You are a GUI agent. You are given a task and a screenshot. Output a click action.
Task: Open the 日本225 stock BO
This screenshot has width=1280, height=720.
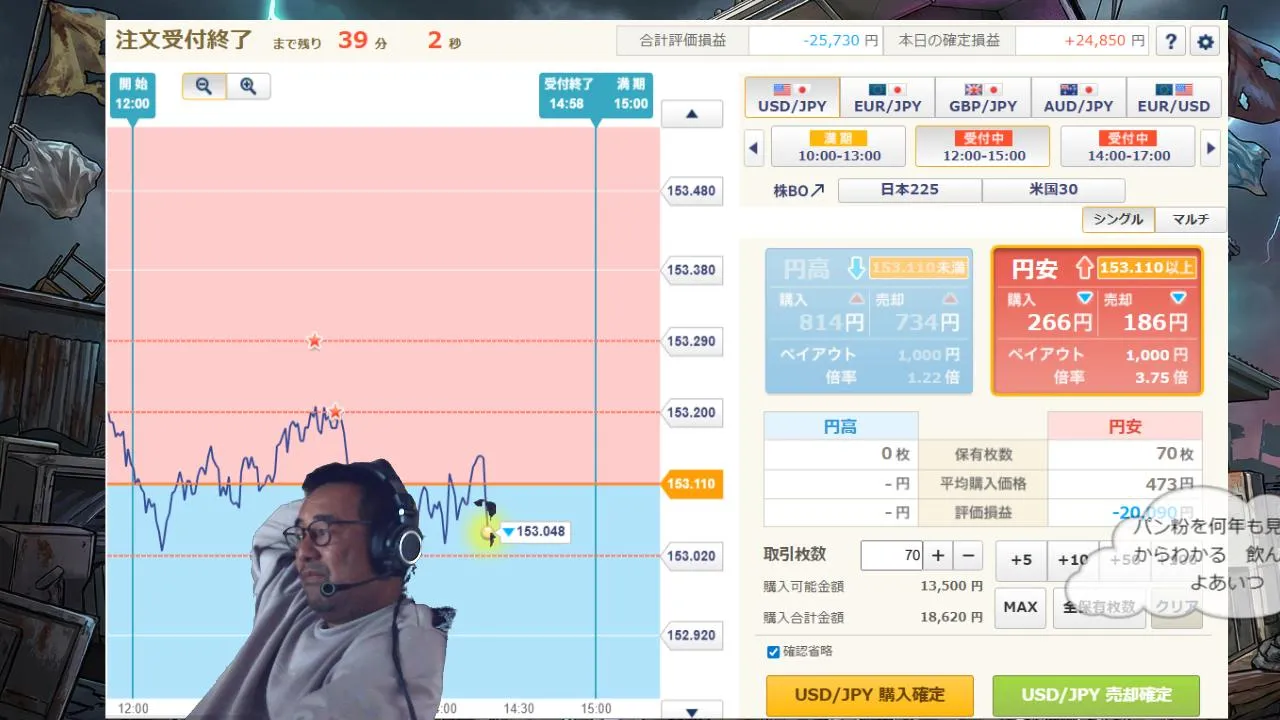[910, 190]
